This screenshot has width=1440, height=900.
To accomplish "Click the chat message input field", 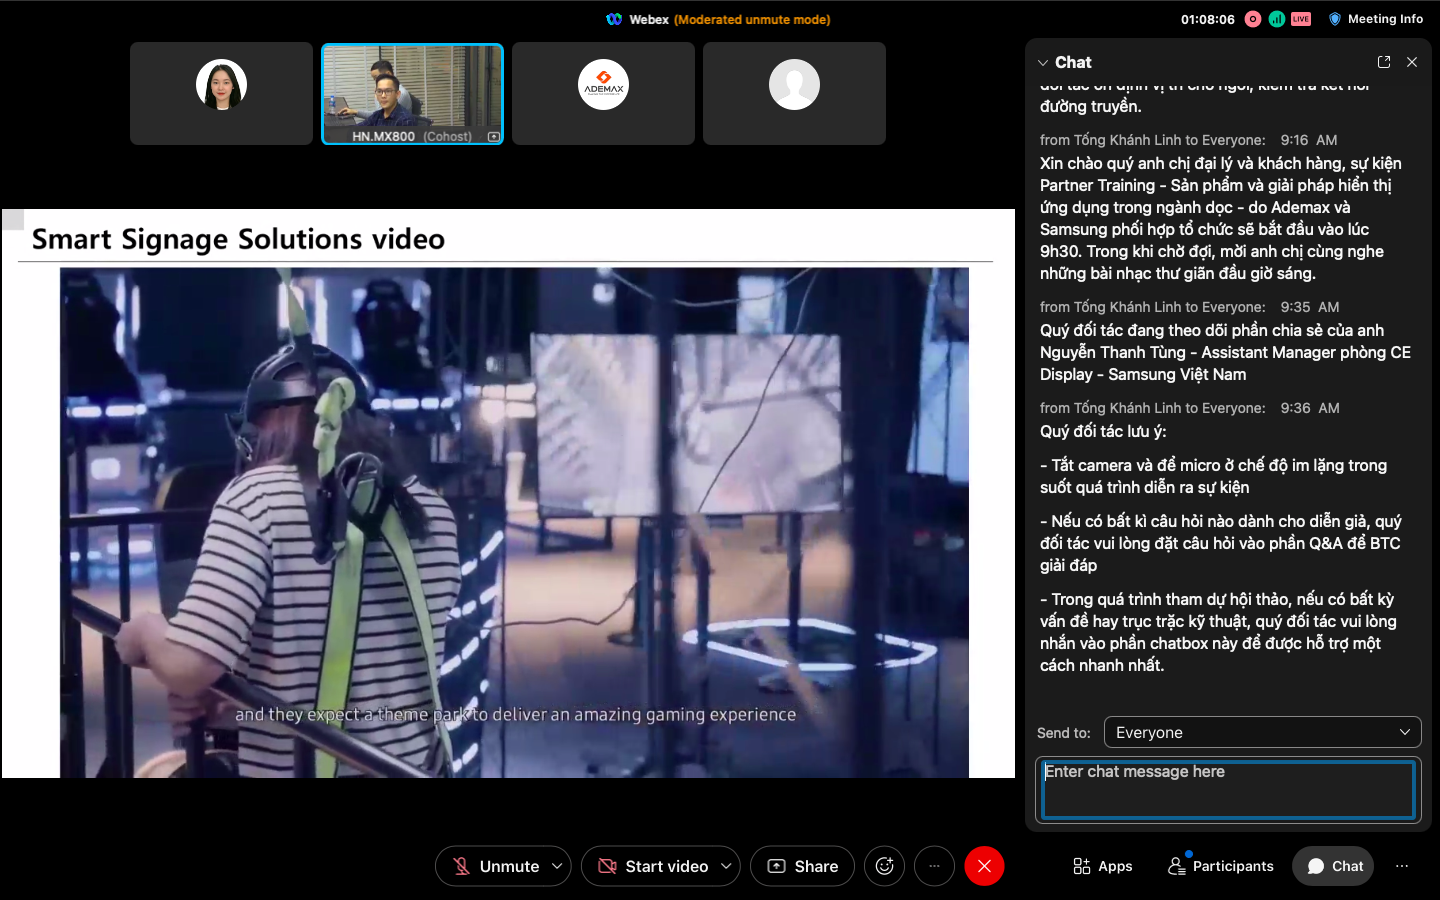I will pyautogui.click(x=1228, y=790).
